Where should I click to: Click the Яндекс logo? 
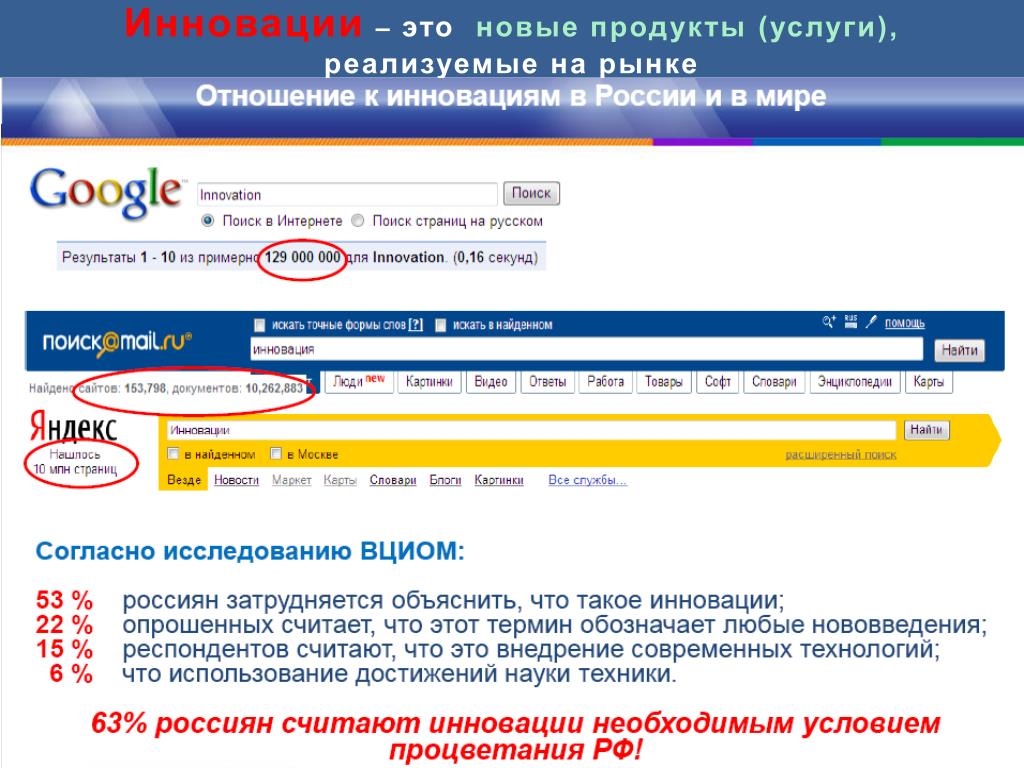[74, 427]
